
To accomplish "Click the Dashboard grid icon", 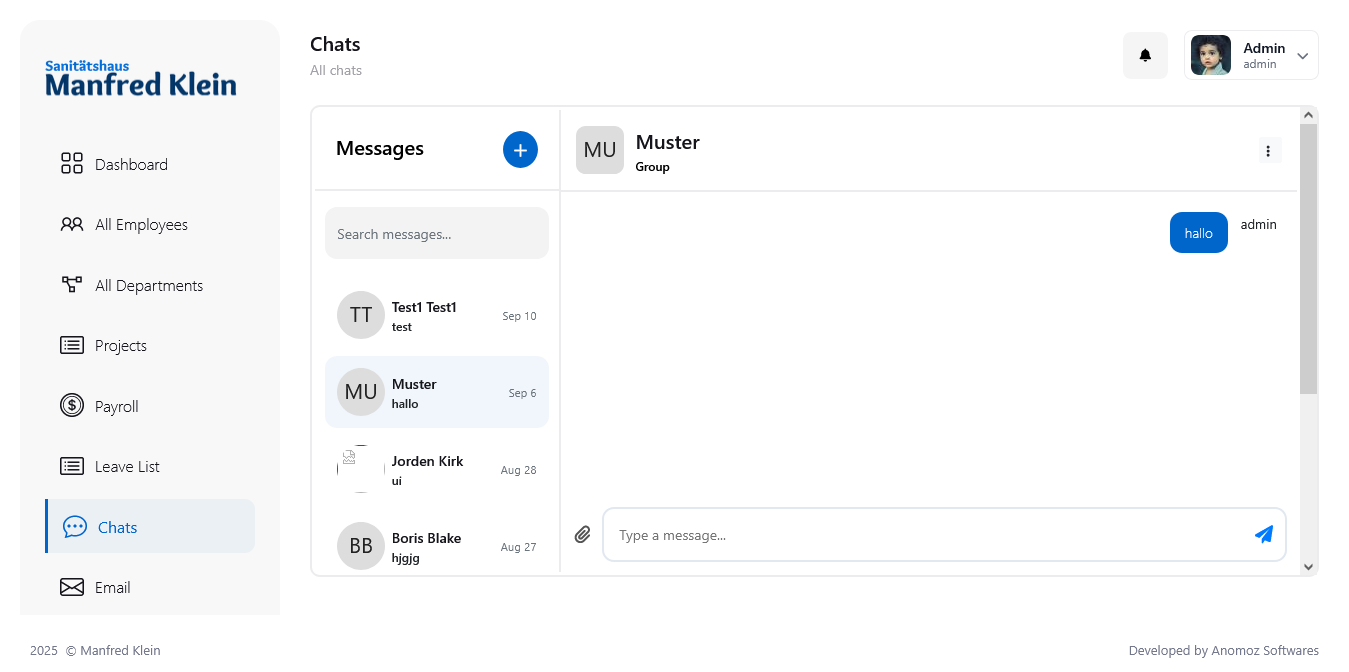I will pos(72,164).
